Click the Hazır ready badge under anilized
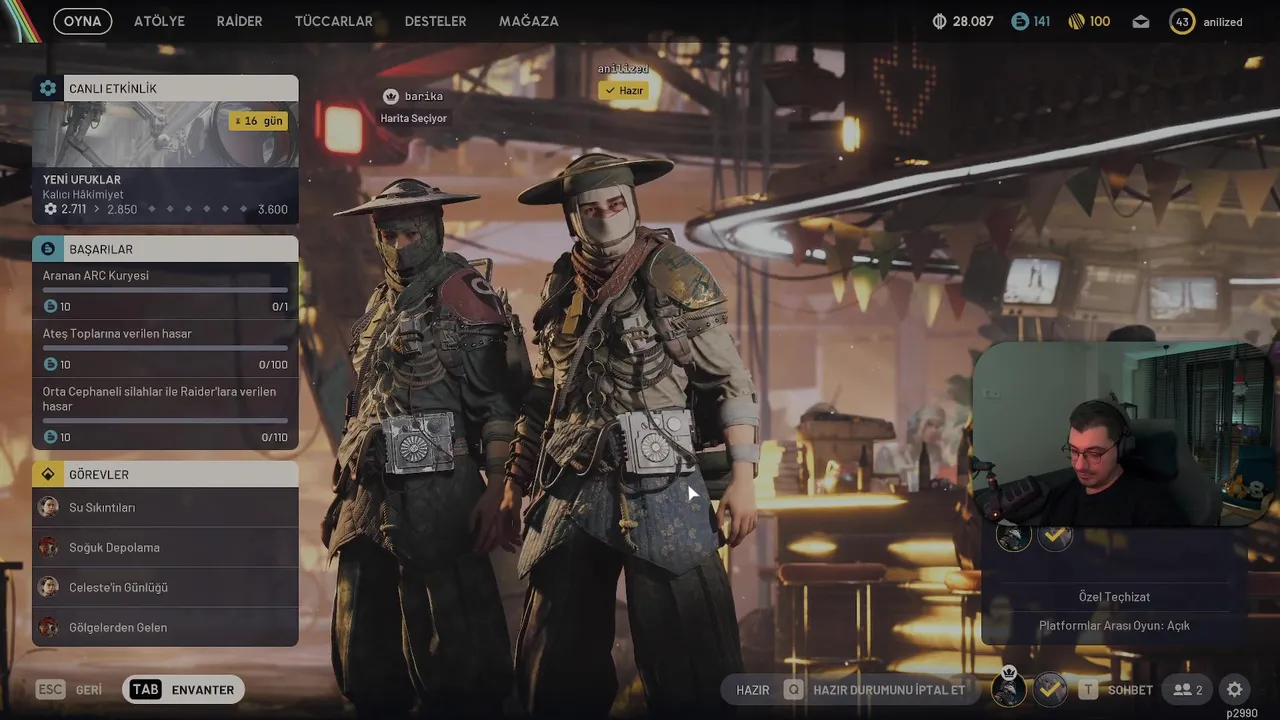This screenshot has height=720, width=1280. click(623, 90)
